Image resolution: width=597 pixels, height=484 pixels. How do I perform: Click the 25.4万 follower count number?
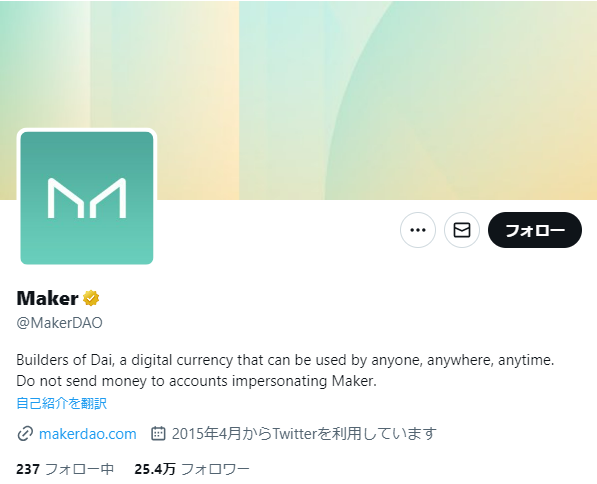(x=155, y=469)
